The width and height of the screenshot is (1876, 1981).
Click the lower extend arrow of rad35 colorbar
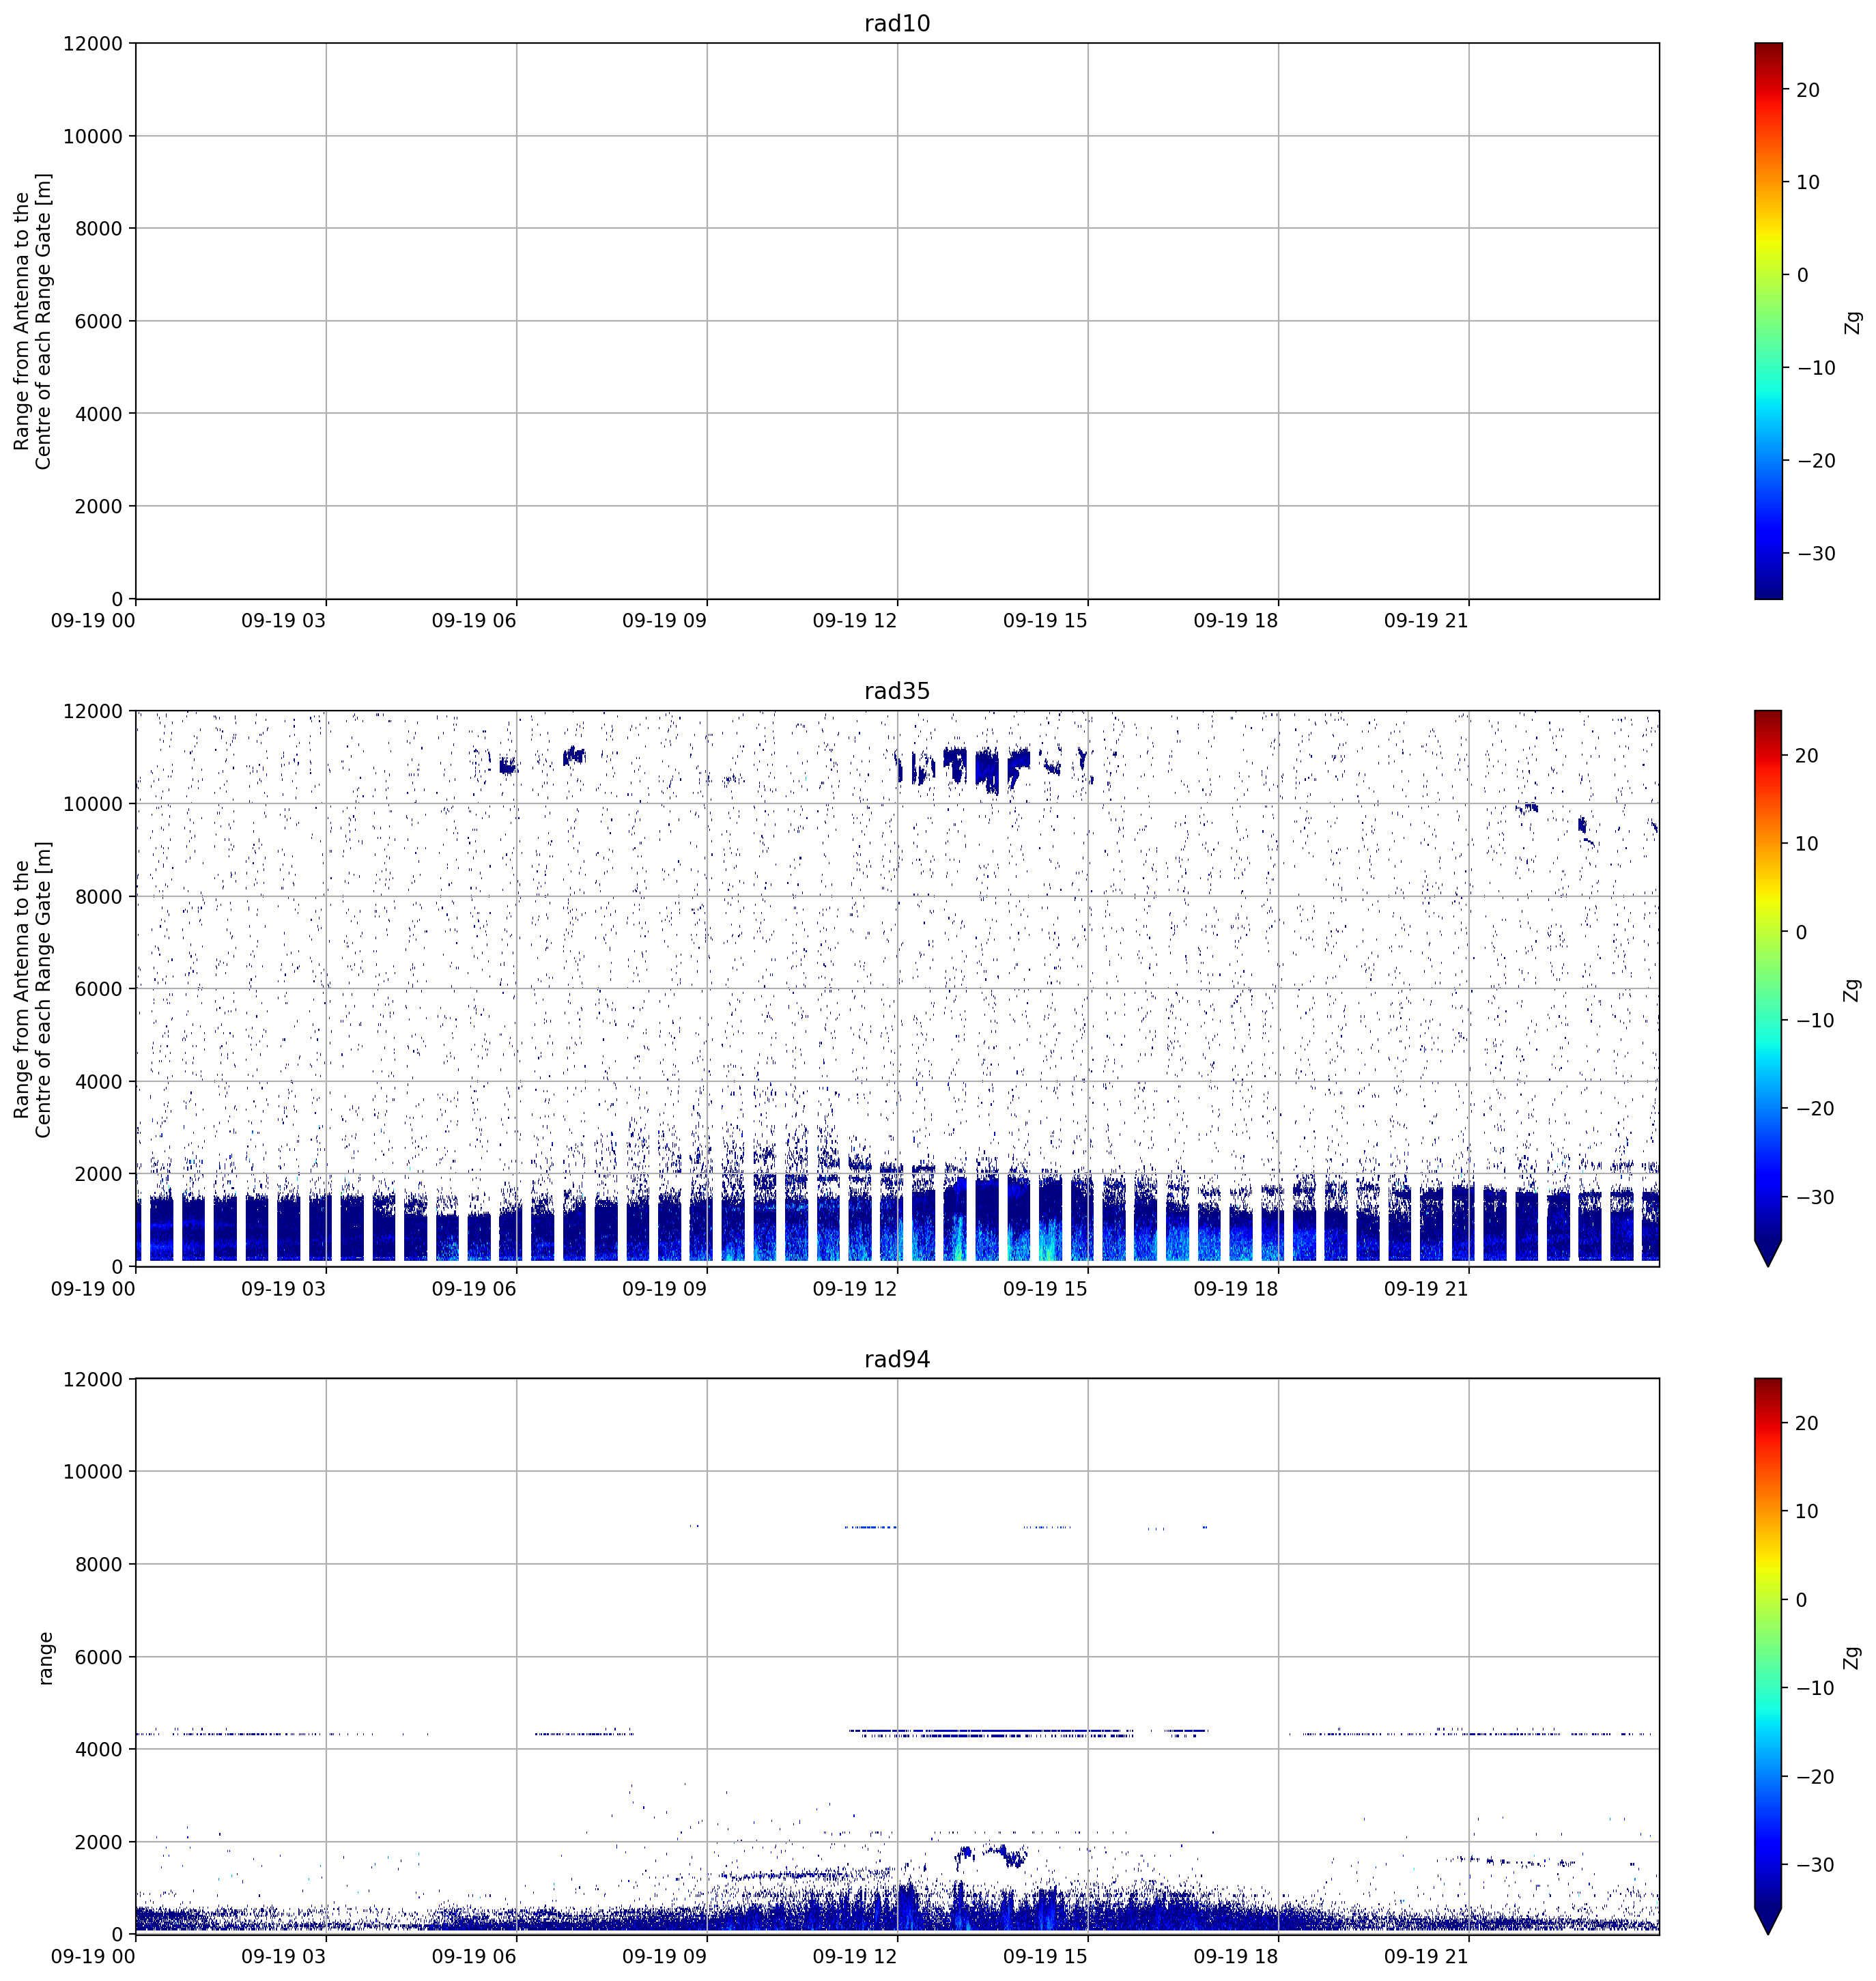(1768, 1253)
